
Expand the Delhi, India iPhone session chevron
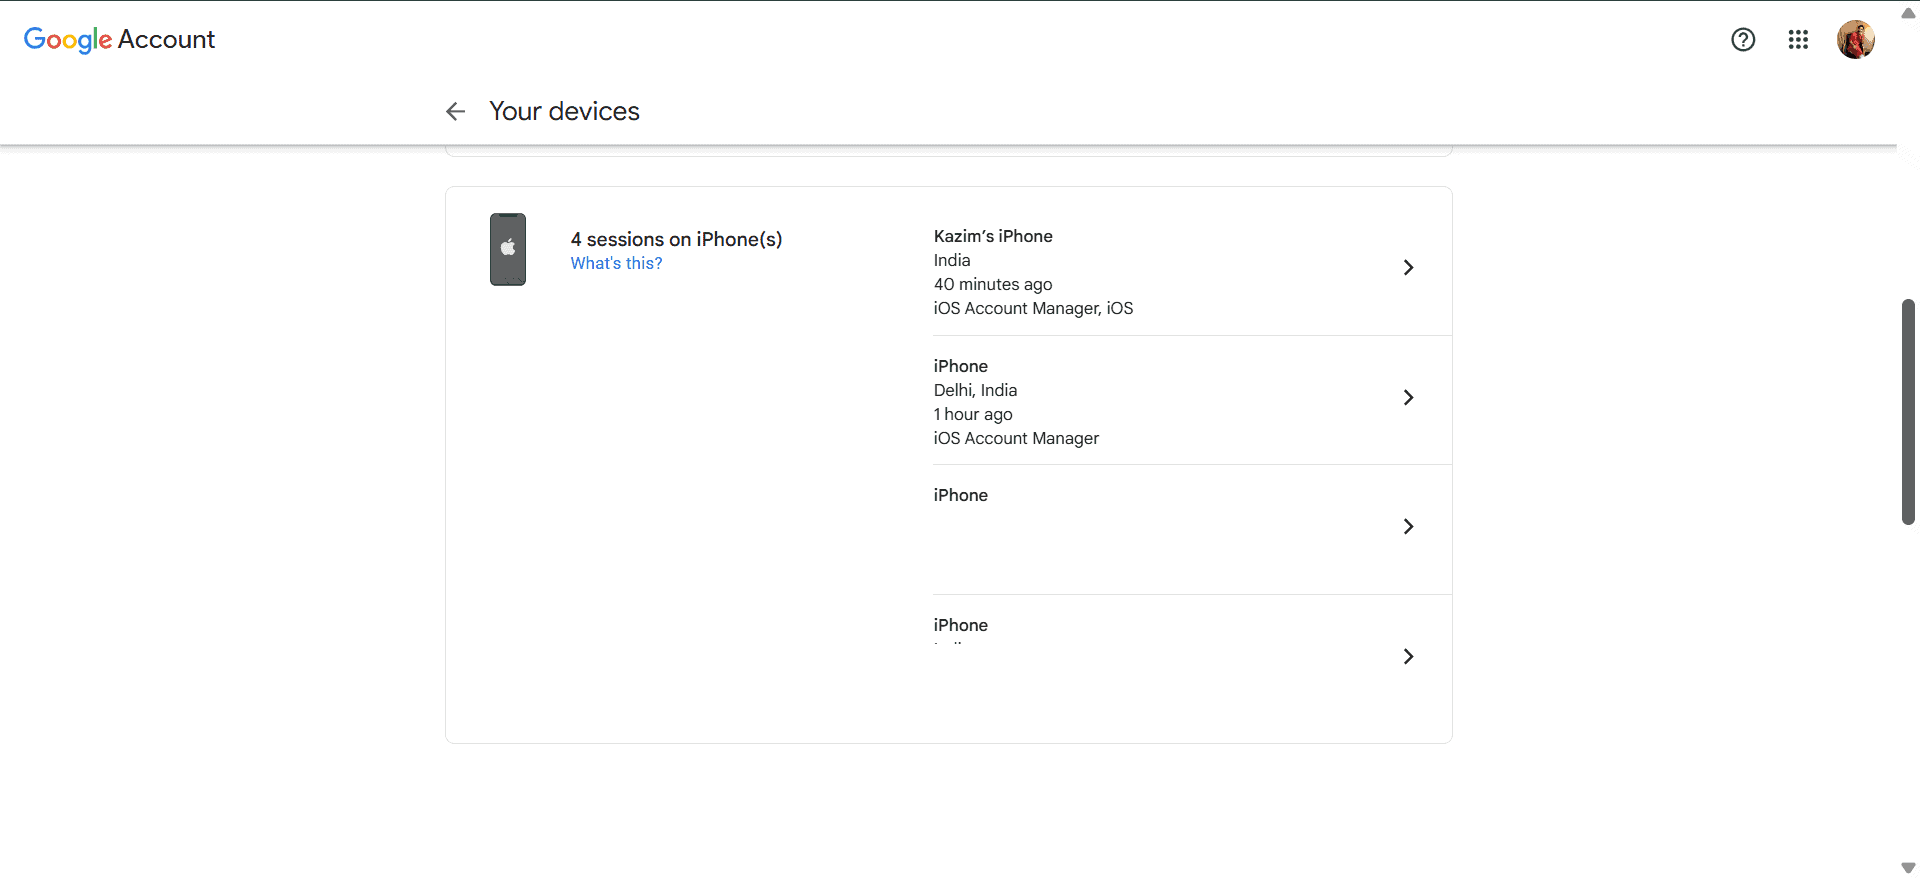[x=1408, y=397]
